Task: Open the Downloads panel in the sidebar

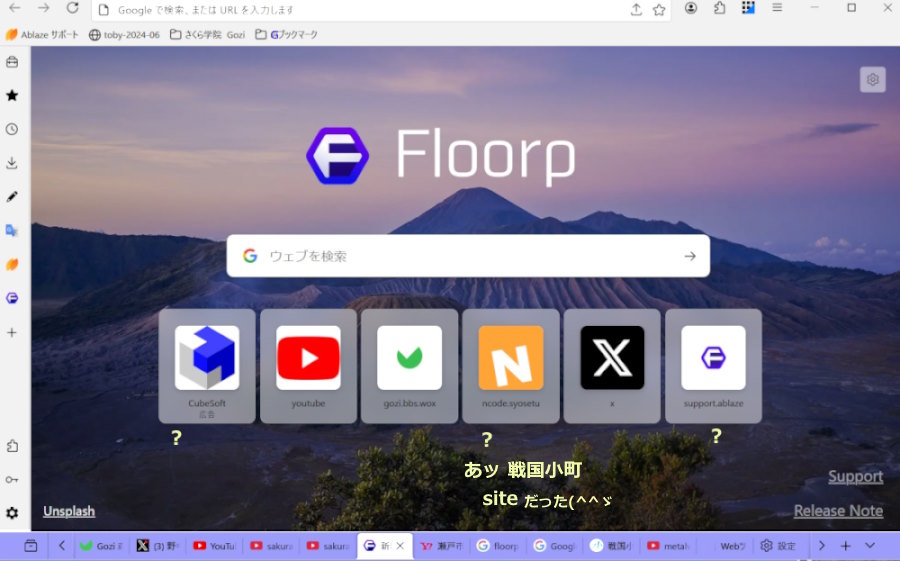Action: (12, 163)
